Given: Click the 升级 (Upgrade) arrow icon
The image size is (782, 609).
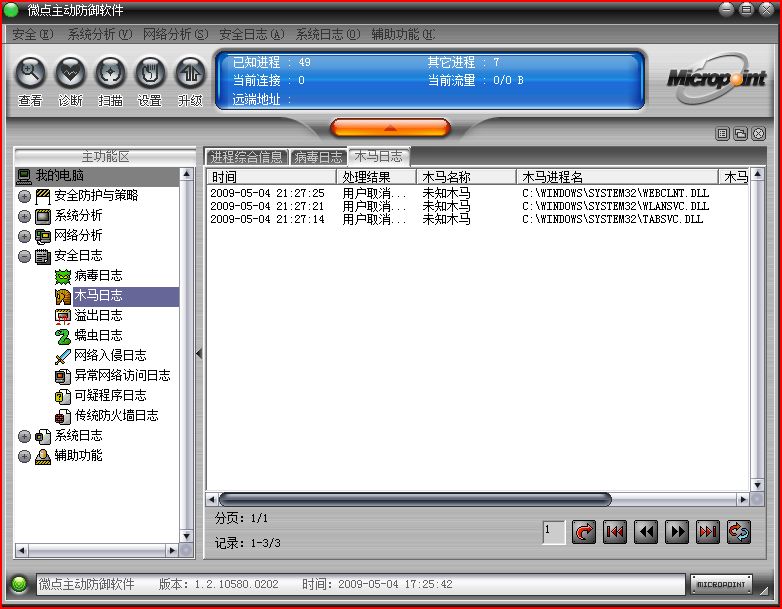Looking at the screenshot, I should point(190,74).
